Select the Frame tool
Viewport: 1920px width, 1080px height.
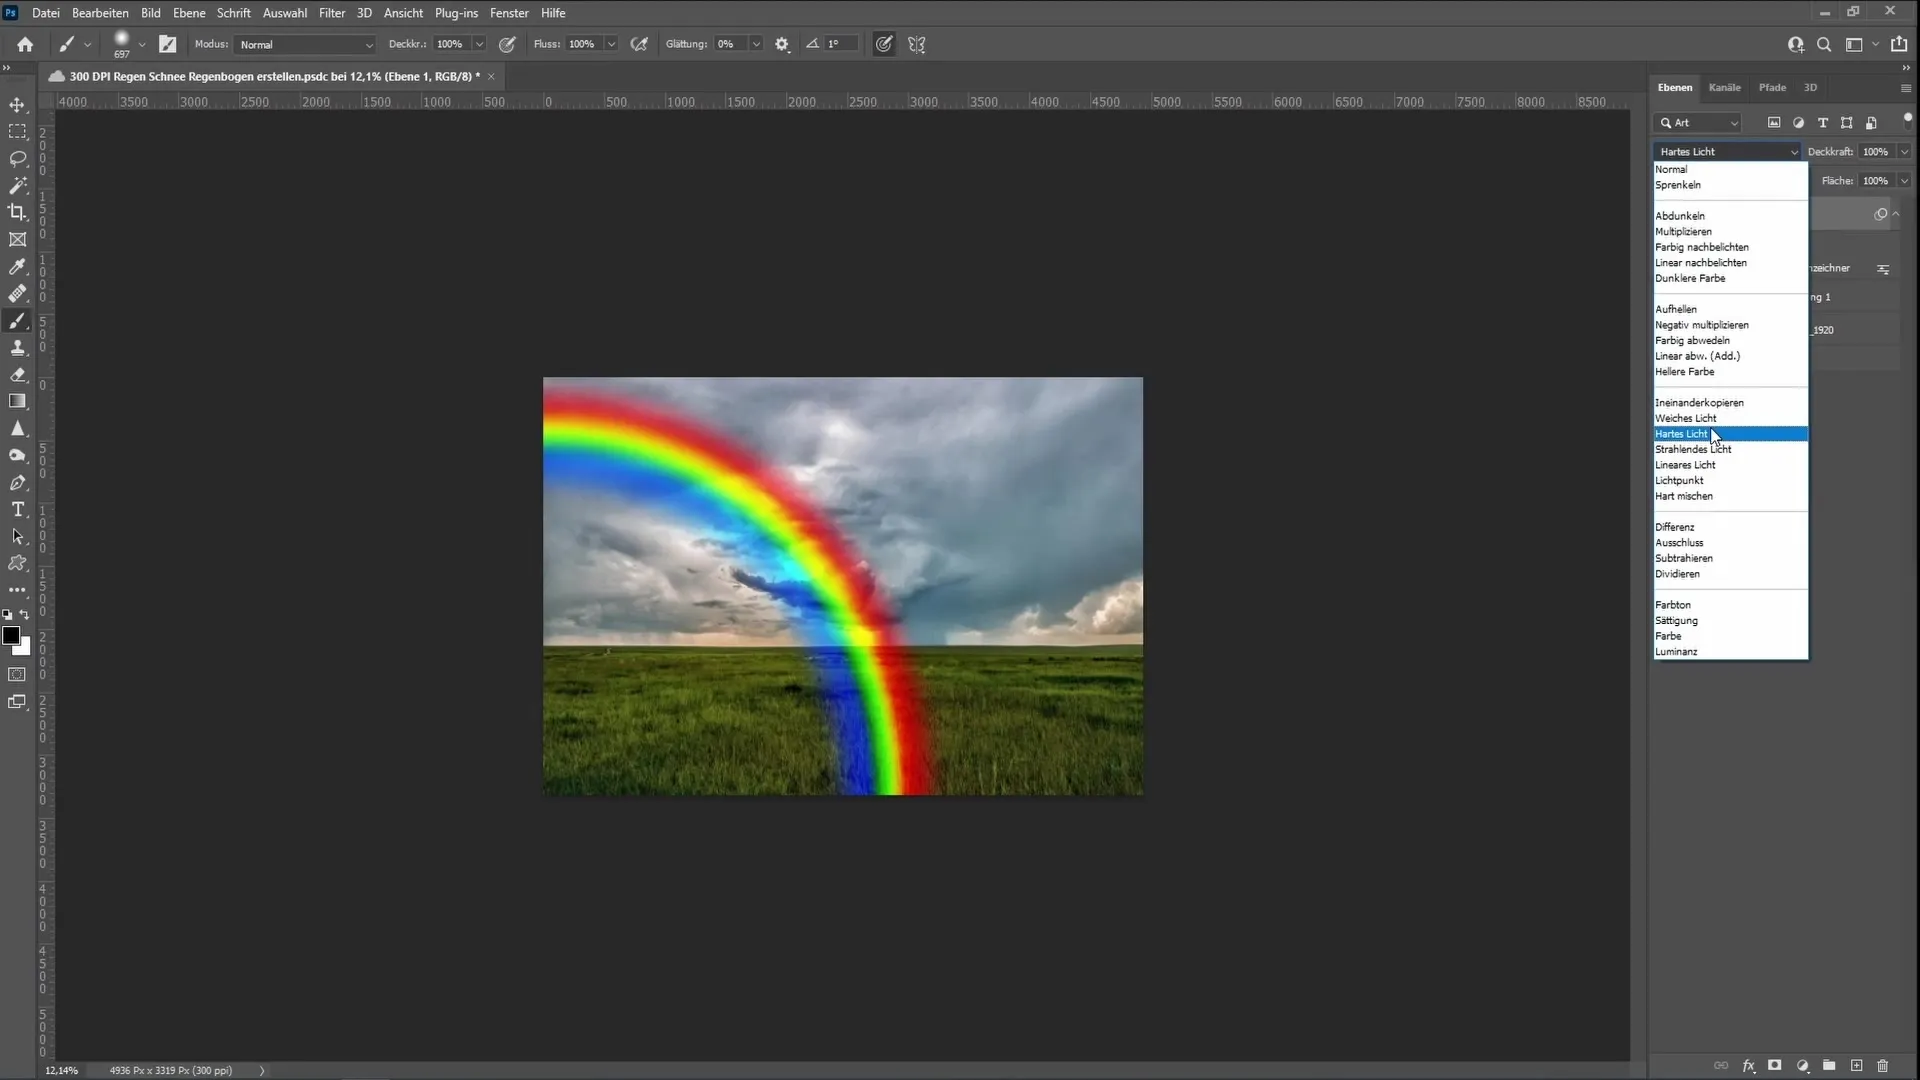(x=17, y=240)
